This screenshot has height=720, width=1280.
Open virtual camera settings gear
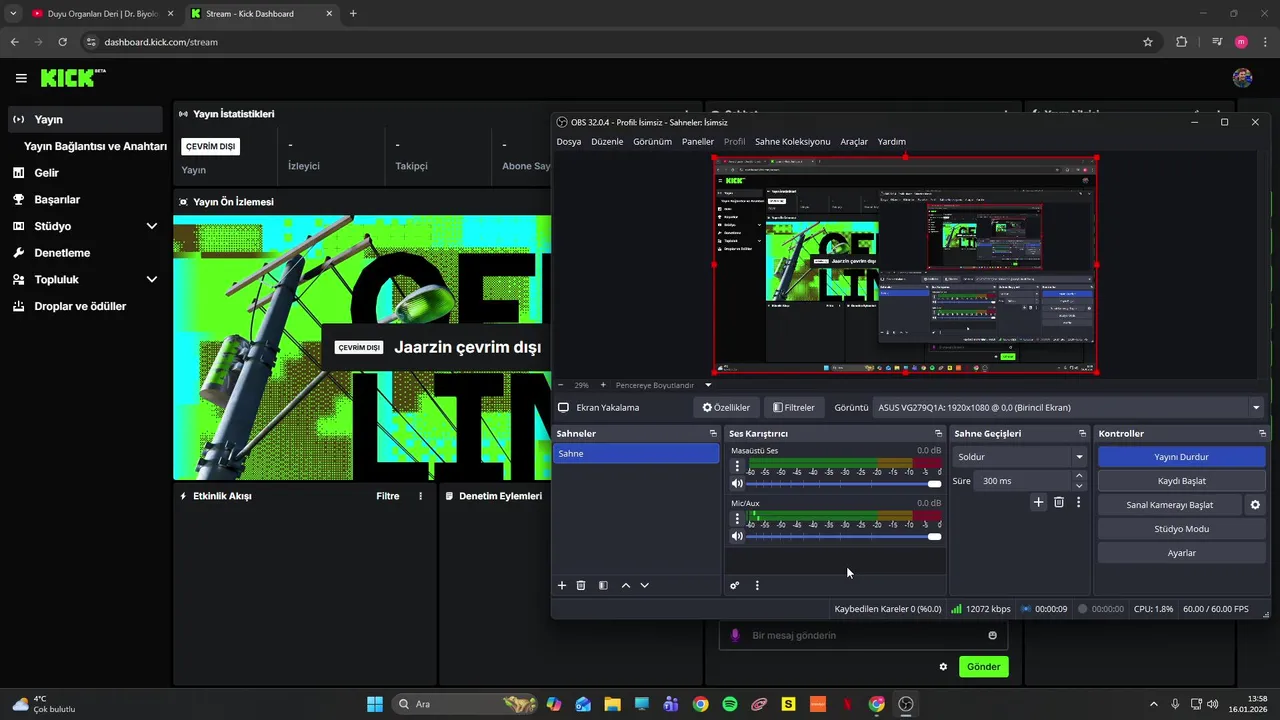(x=1255, y=505)
